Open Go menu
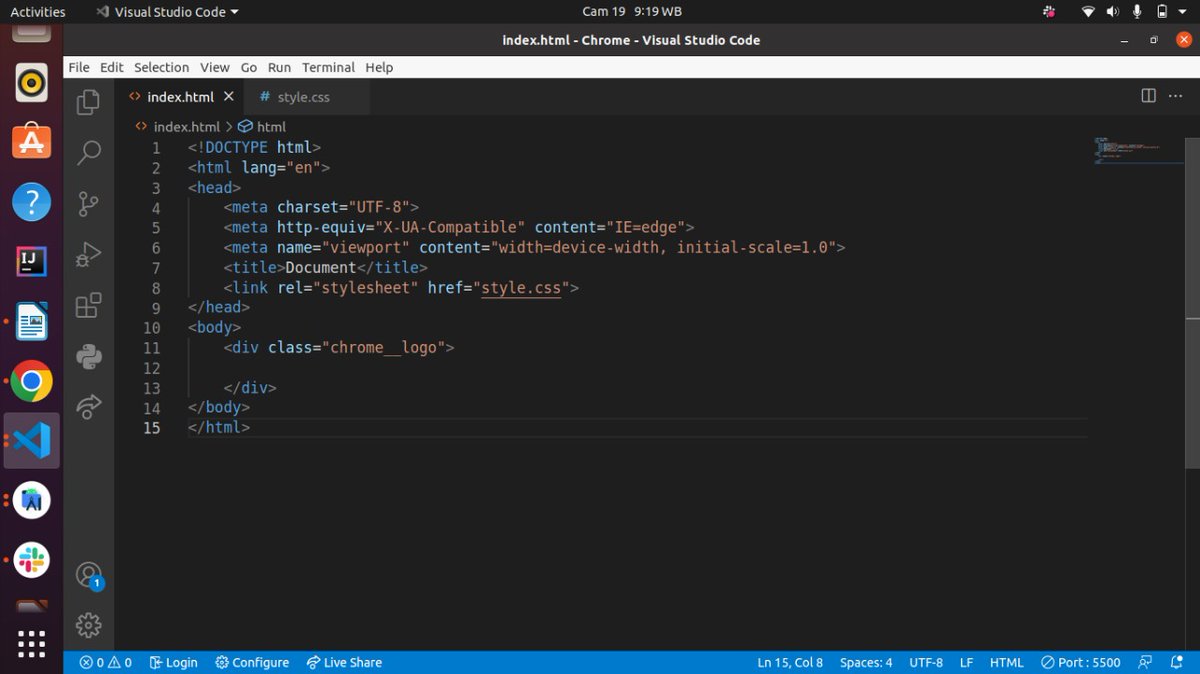1200x674 pixels. [249, 67]
